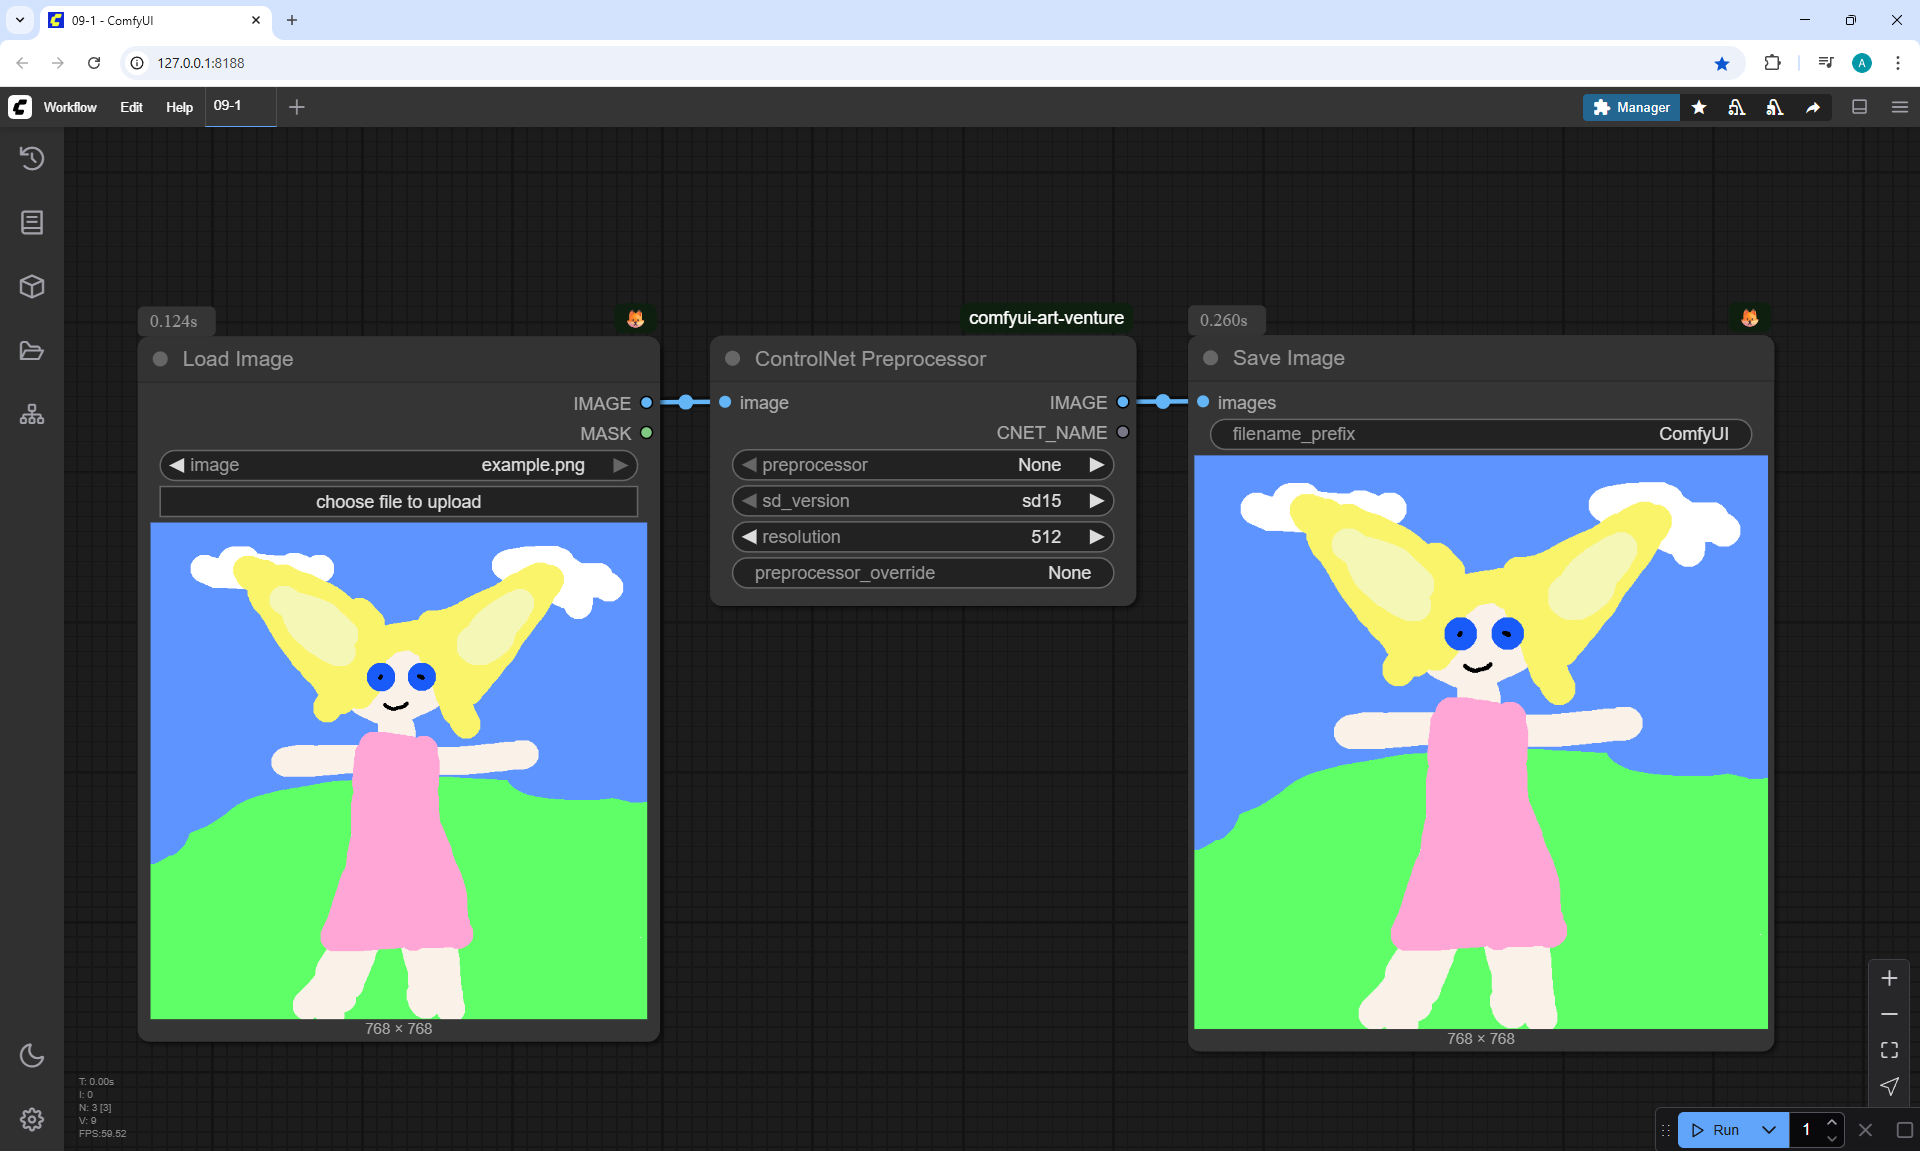
Task: Open the node library sidebar icon
Action: (32, 222)
